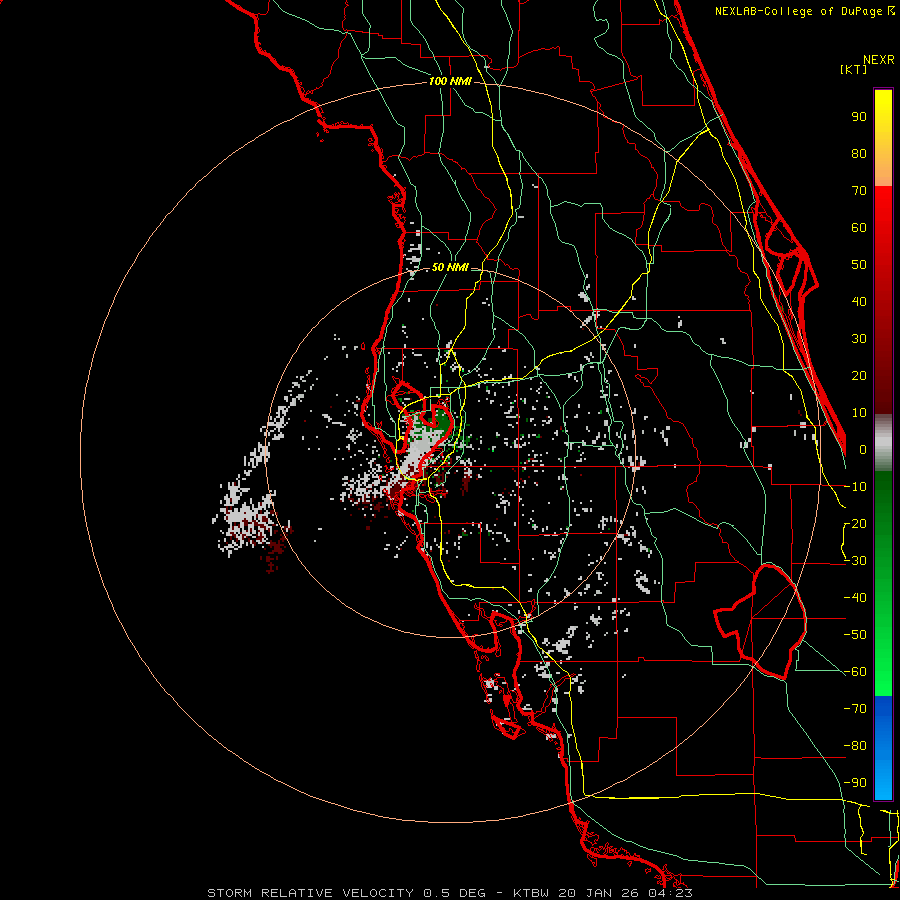Click the -40 value on the velocity scale
Image resolution: width=900 pixels, height=900 pixels.
pos(855,598)
